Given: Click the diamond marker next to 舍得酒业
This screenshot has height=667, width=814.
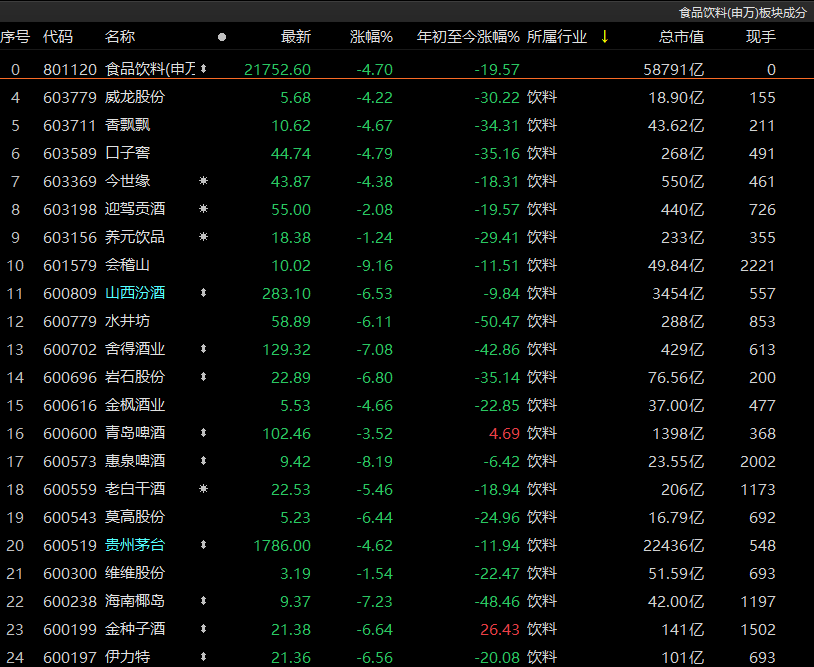Looking at the screenshot, I should click(x=204, y=349).
